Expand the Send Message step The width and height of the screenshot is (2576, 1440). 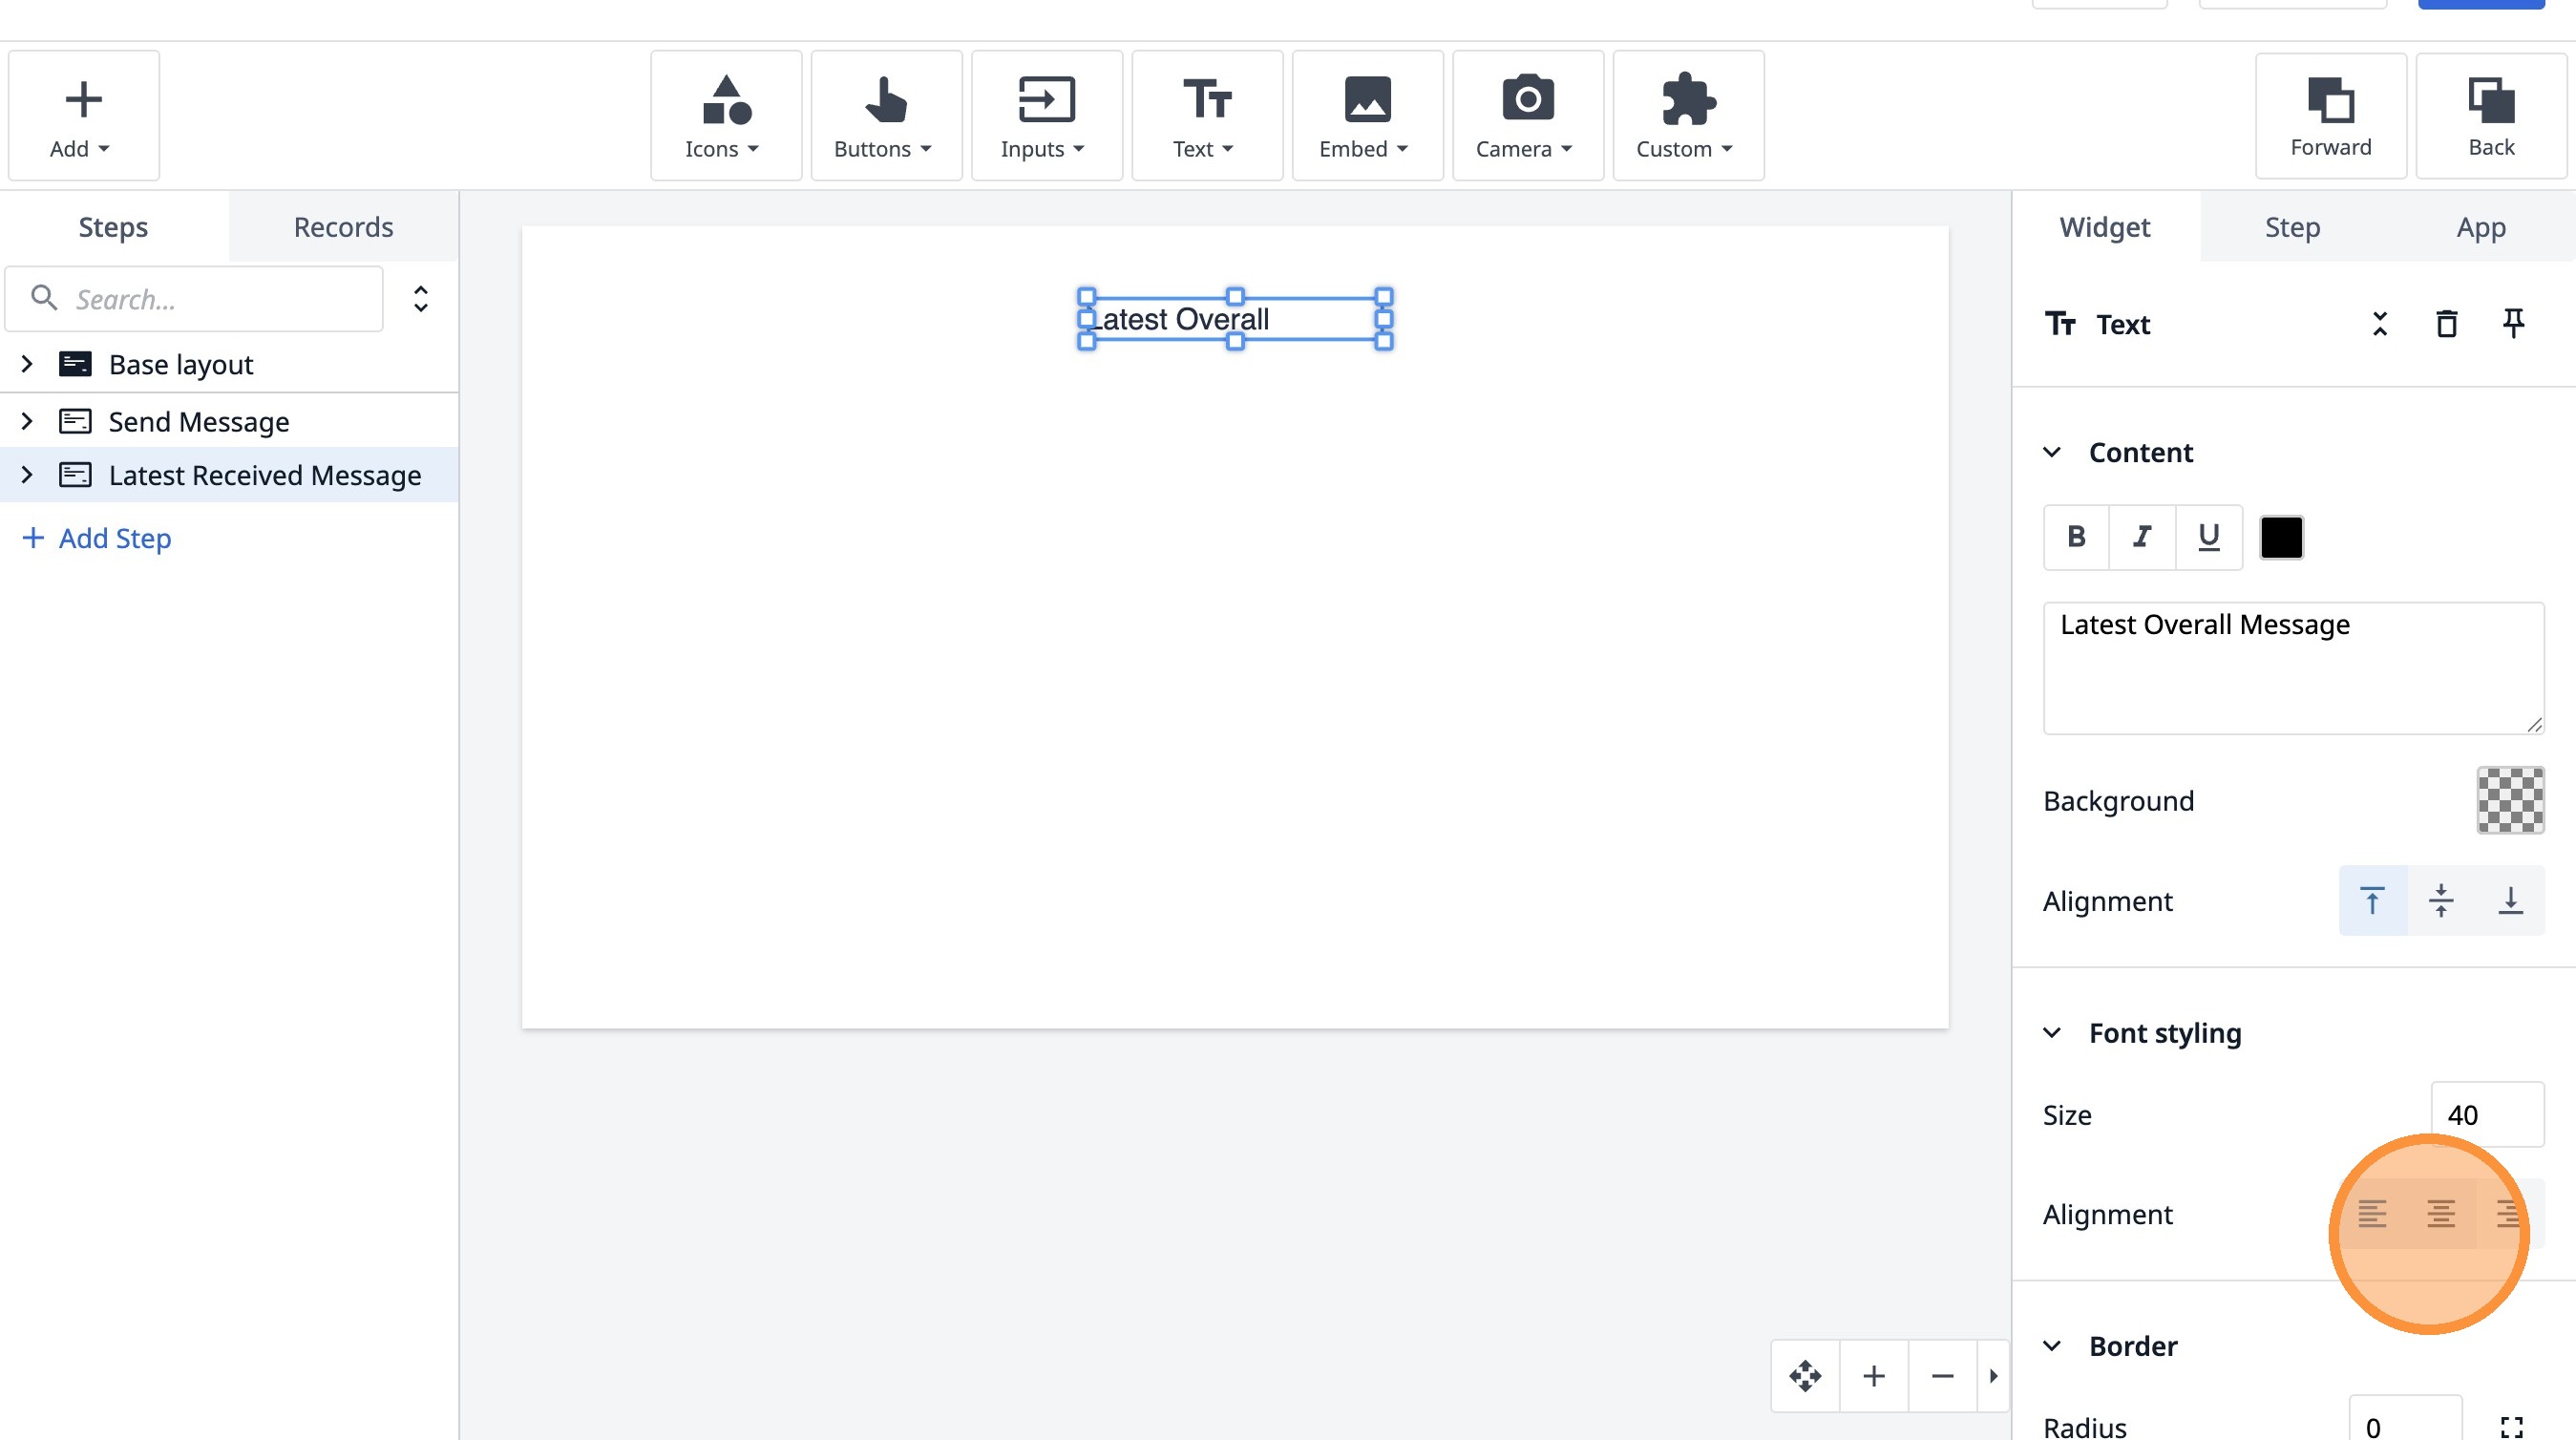point(27,421)
